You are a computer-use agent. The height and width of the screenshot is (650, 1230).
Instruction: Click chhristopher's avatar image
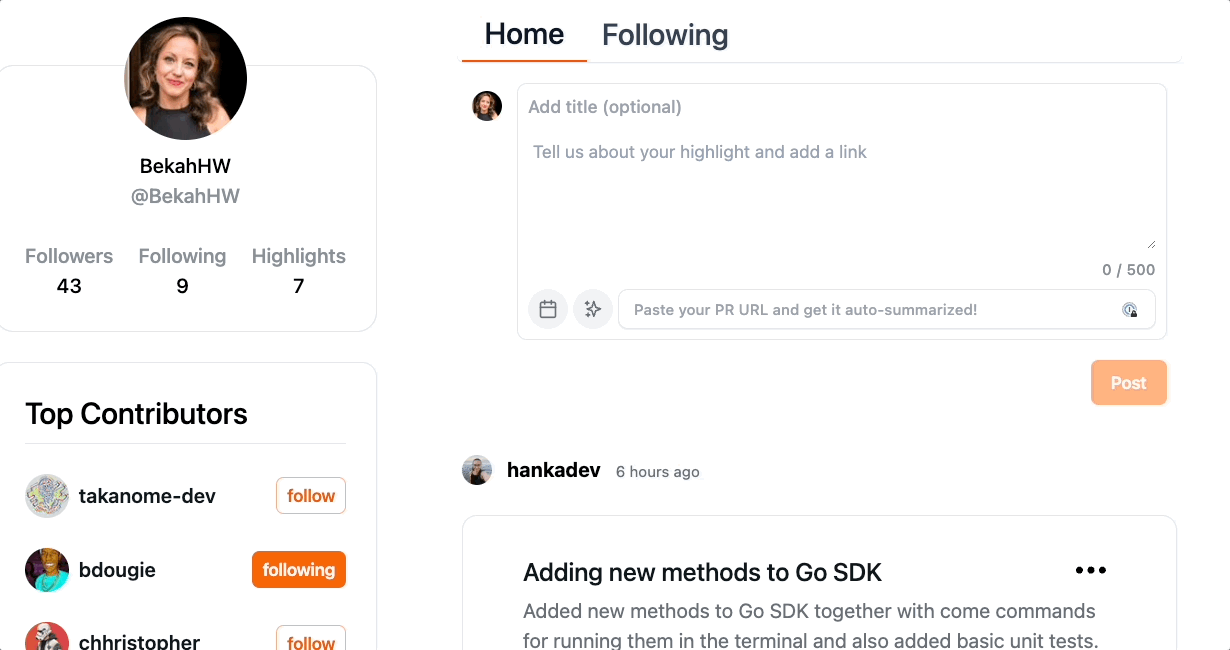click(x=47, y=638)
